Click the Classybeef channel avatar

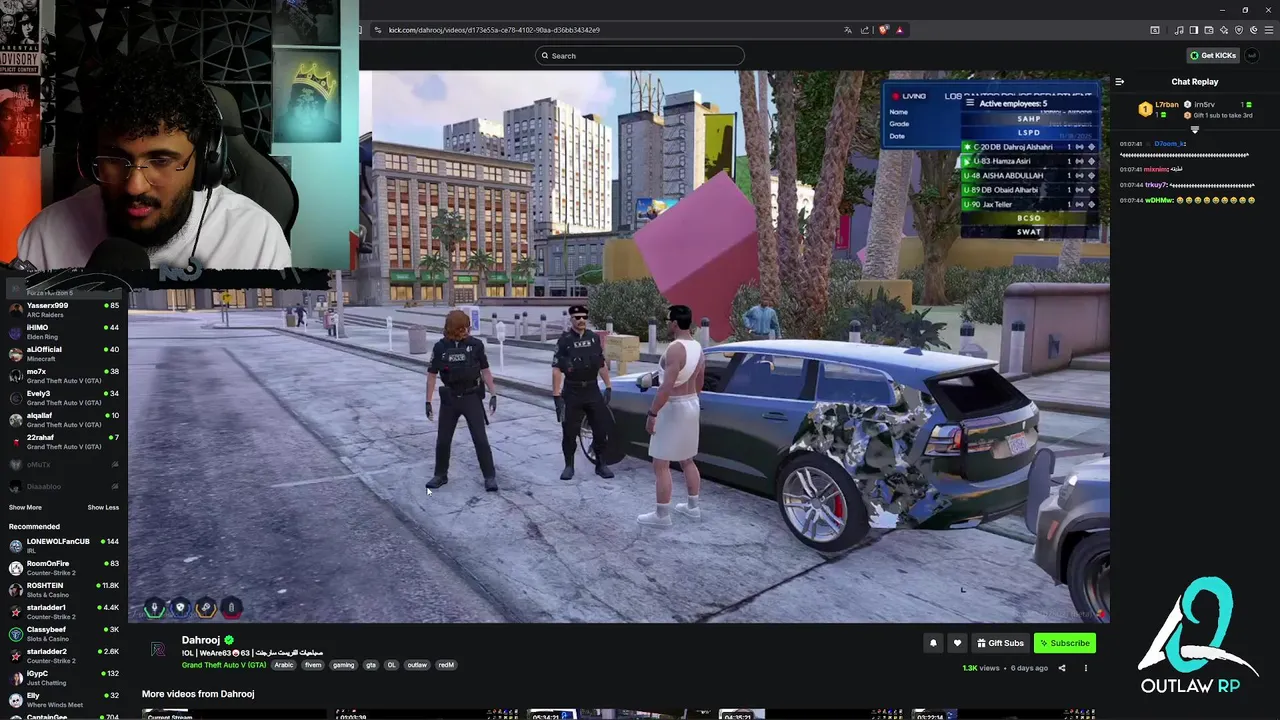15,634
